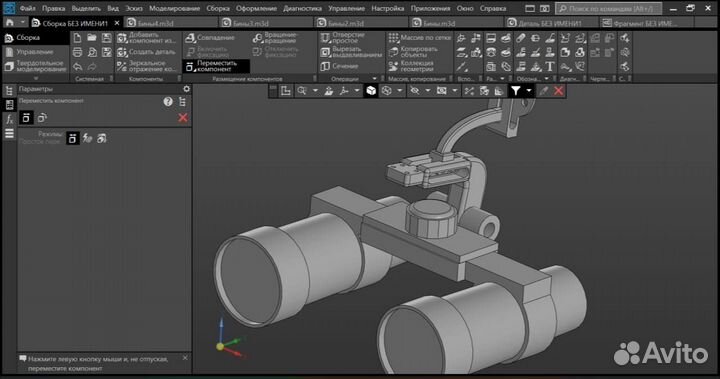Click Зеркальное отражение компонентов command

point(147,66)
